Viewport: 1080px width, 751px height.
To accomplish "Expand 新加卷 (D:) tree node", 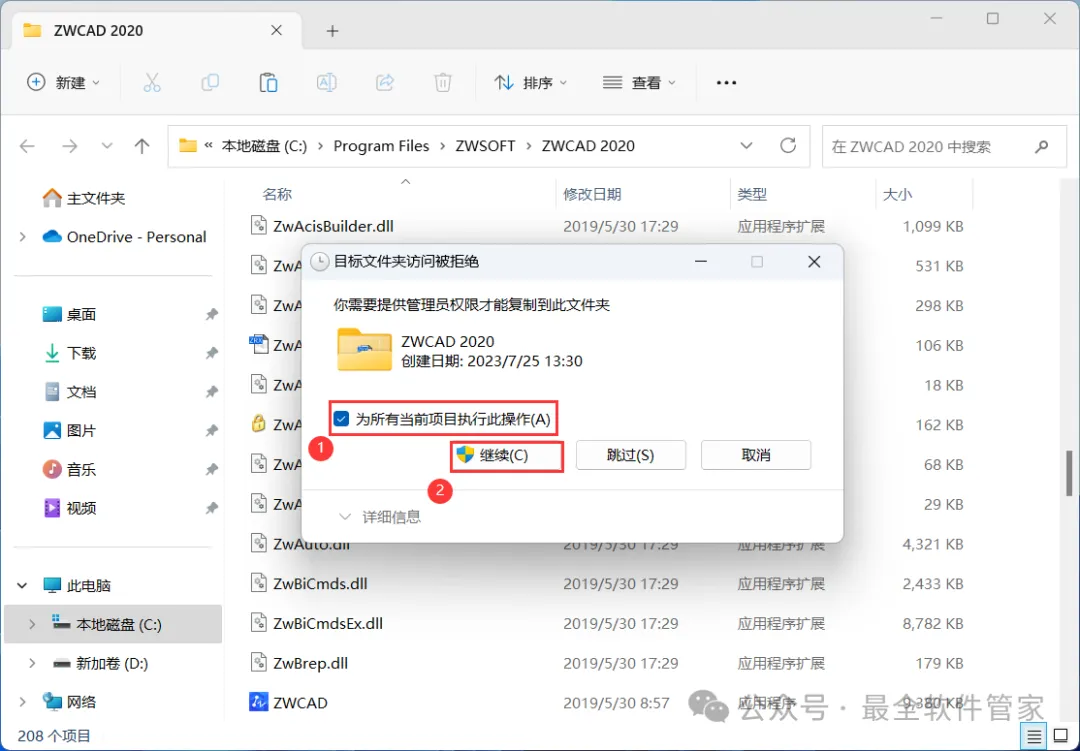I will (x=32, y=663).
